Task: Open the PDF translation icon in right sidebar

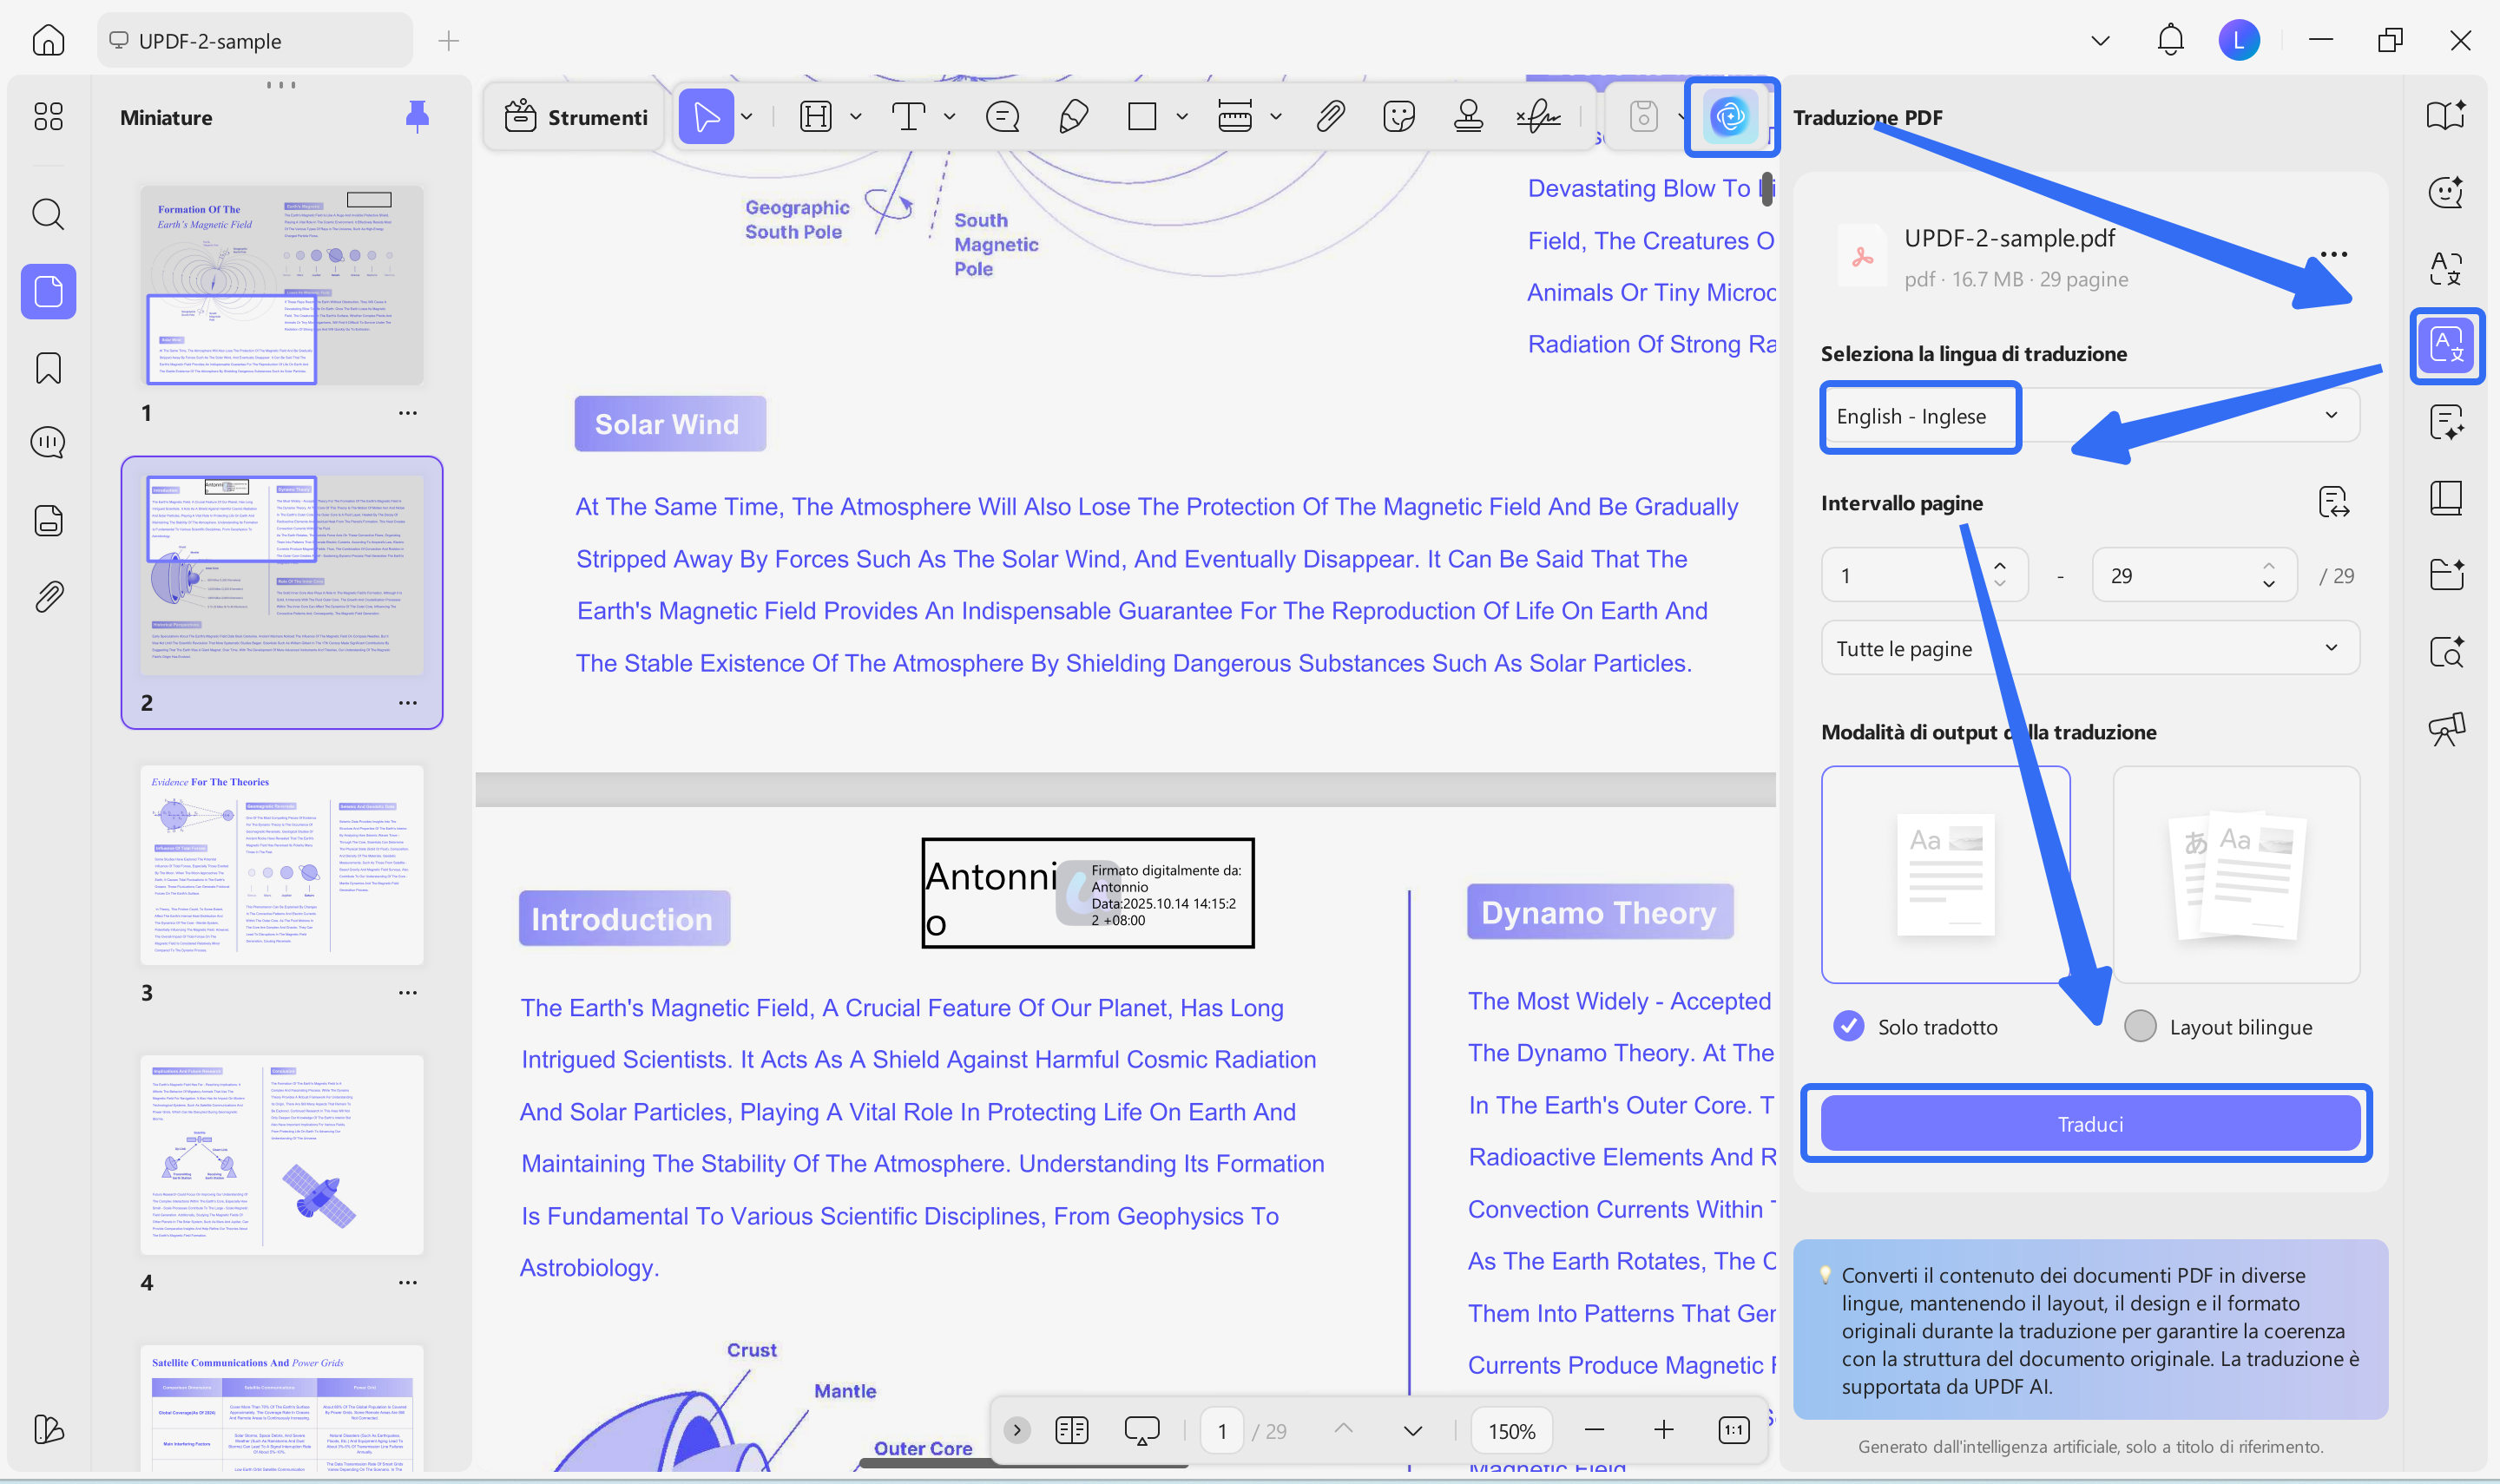Action: tap(2446, 345)
